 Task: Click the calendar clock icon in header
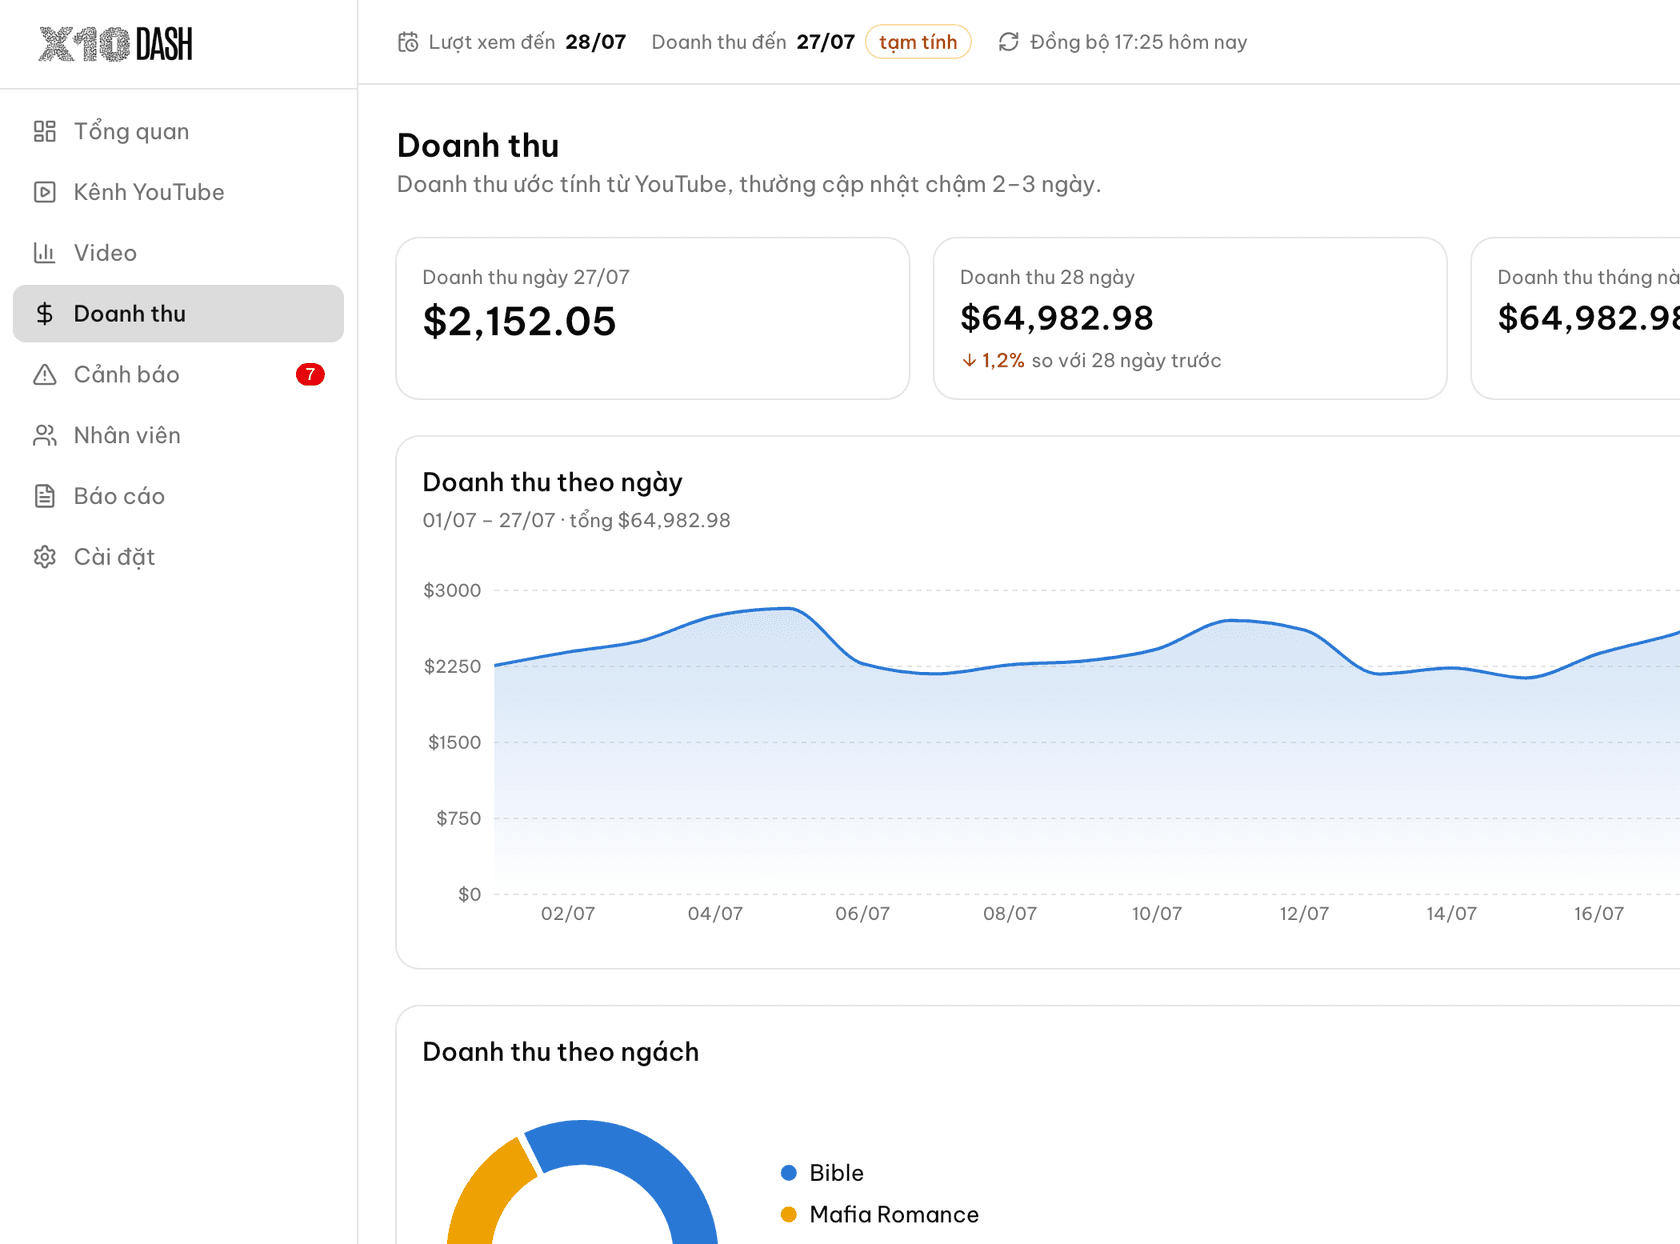coord(408,42)
